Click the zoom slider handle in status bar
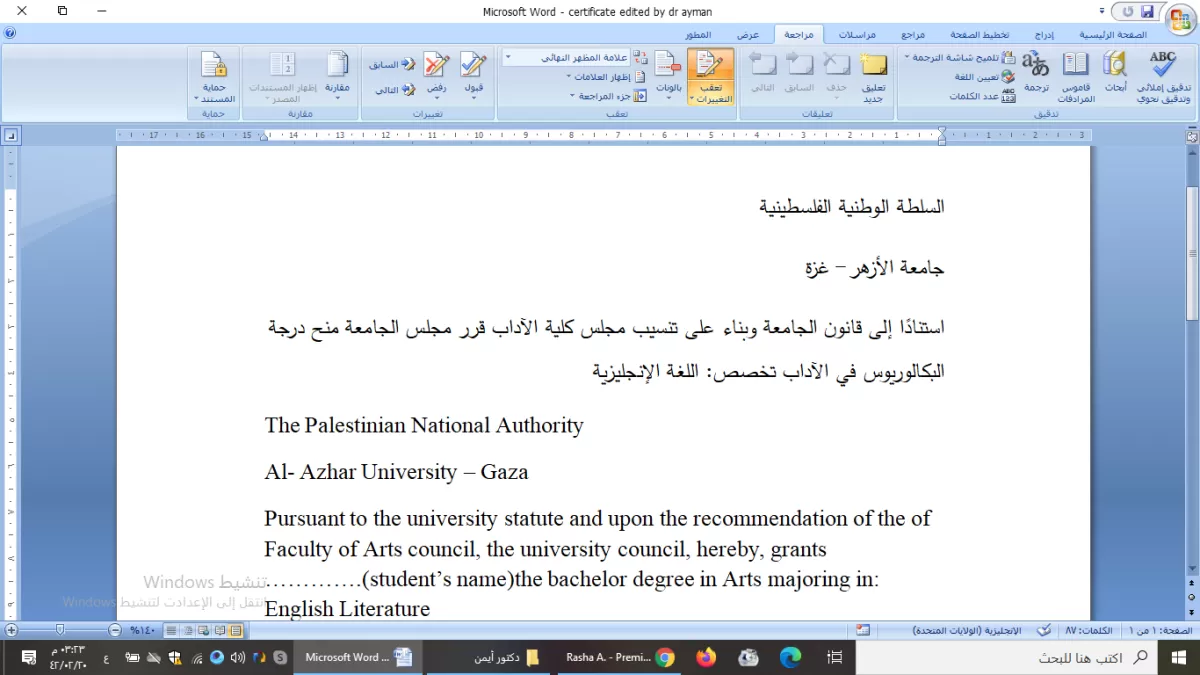1200x675 pixels. pos(61,630)
